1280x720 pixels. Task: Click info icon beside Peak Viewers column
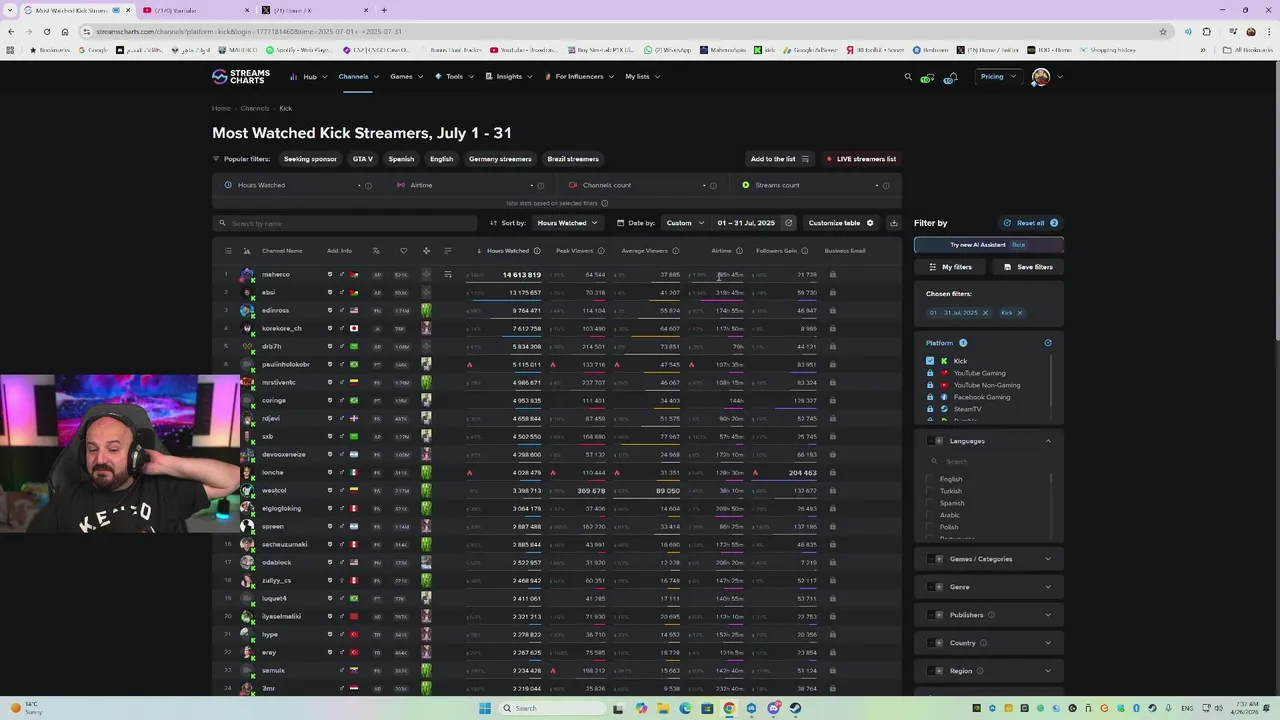click(602, 251)
